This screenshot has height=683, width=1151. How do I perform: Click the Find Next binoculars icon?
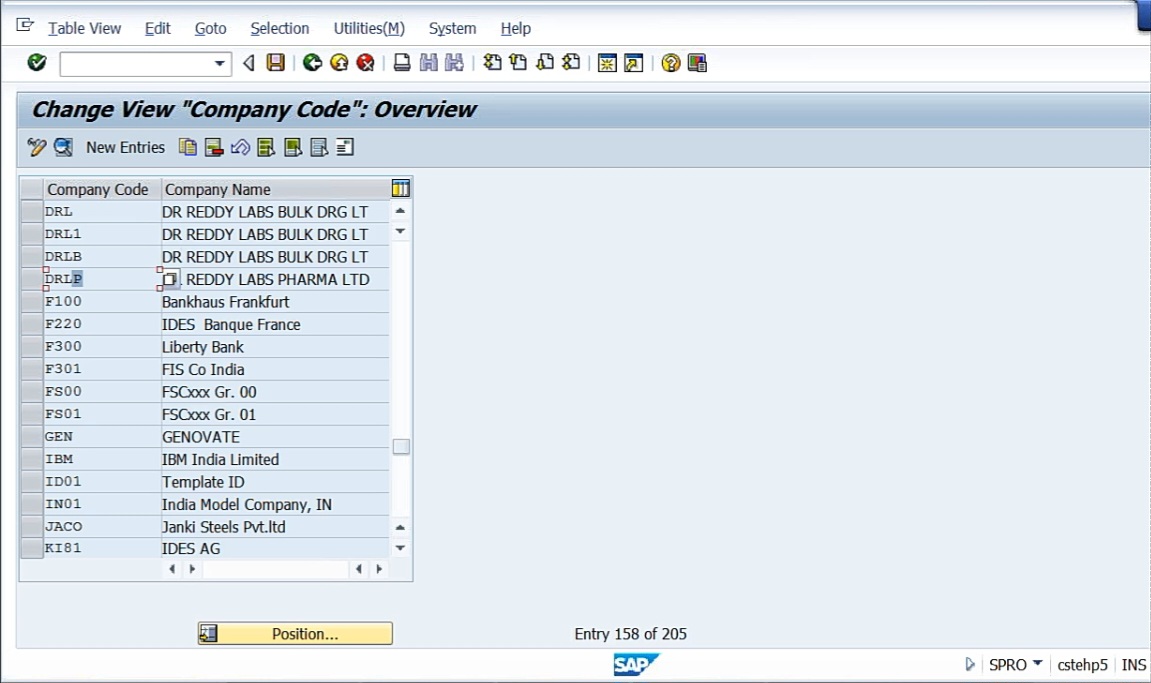click(x=454, y=63)
